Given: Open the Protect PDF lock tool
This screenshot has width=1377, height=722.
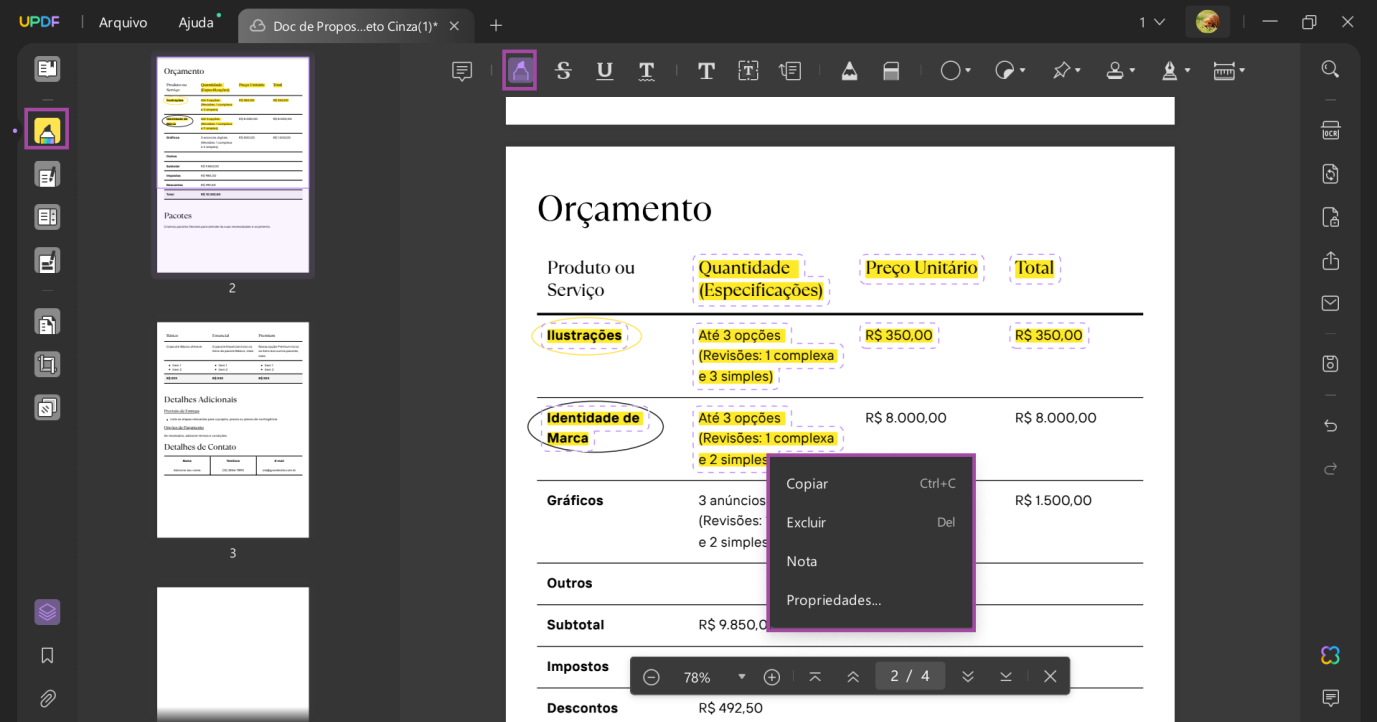Looking at the screenshot, I should 1330,217.
